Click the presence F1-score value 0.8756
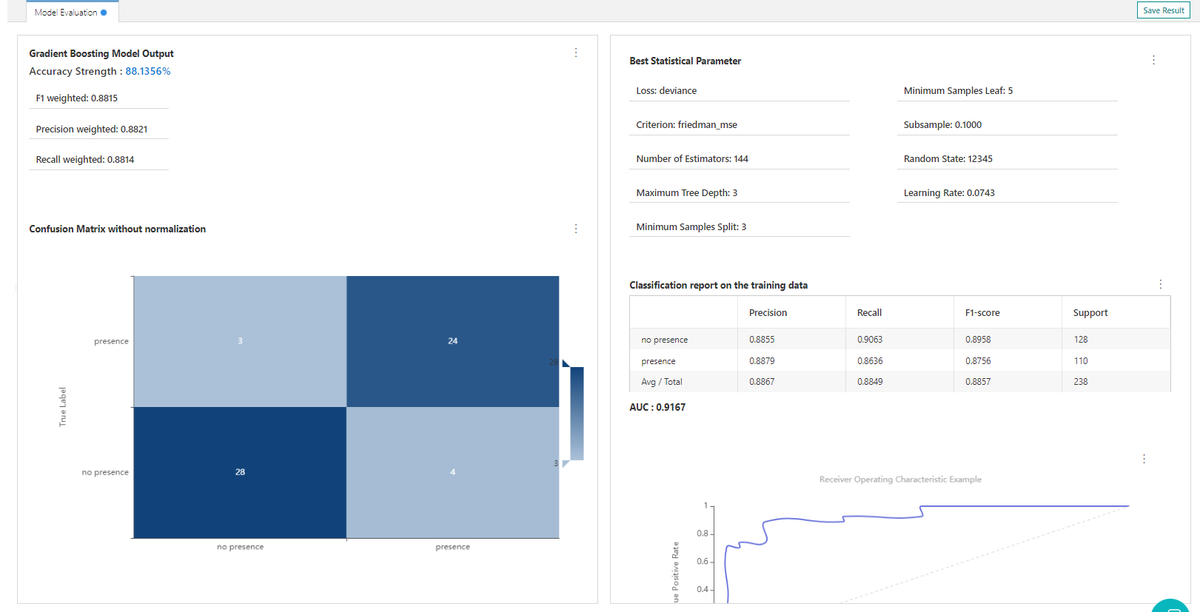Viewport: 1200px width, 612px height. tap(977, 361)
